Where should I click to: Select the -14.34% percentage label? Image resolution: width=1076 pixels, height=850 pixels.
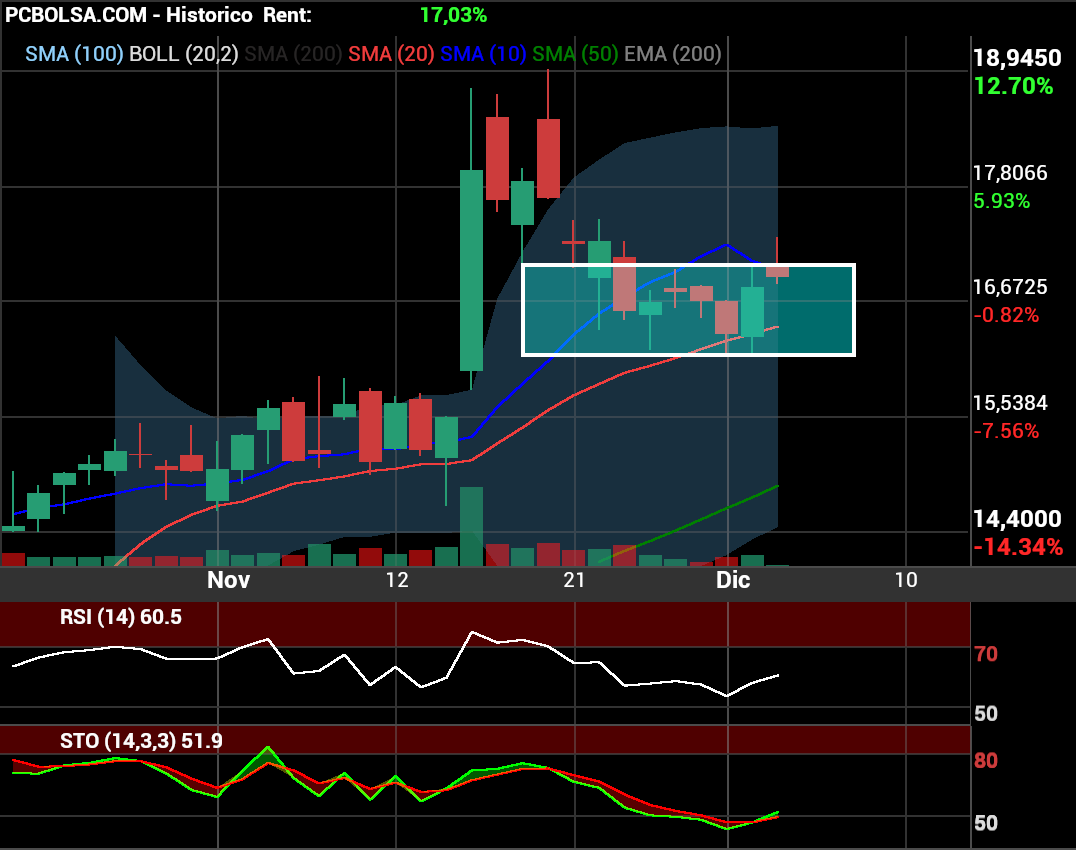(1018, 547)
